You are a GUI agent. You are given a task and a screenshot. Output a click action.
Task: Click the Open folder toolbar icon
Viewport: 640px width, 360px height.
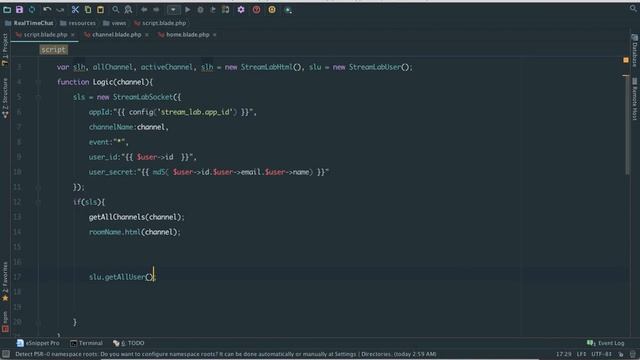coord(7,9)
